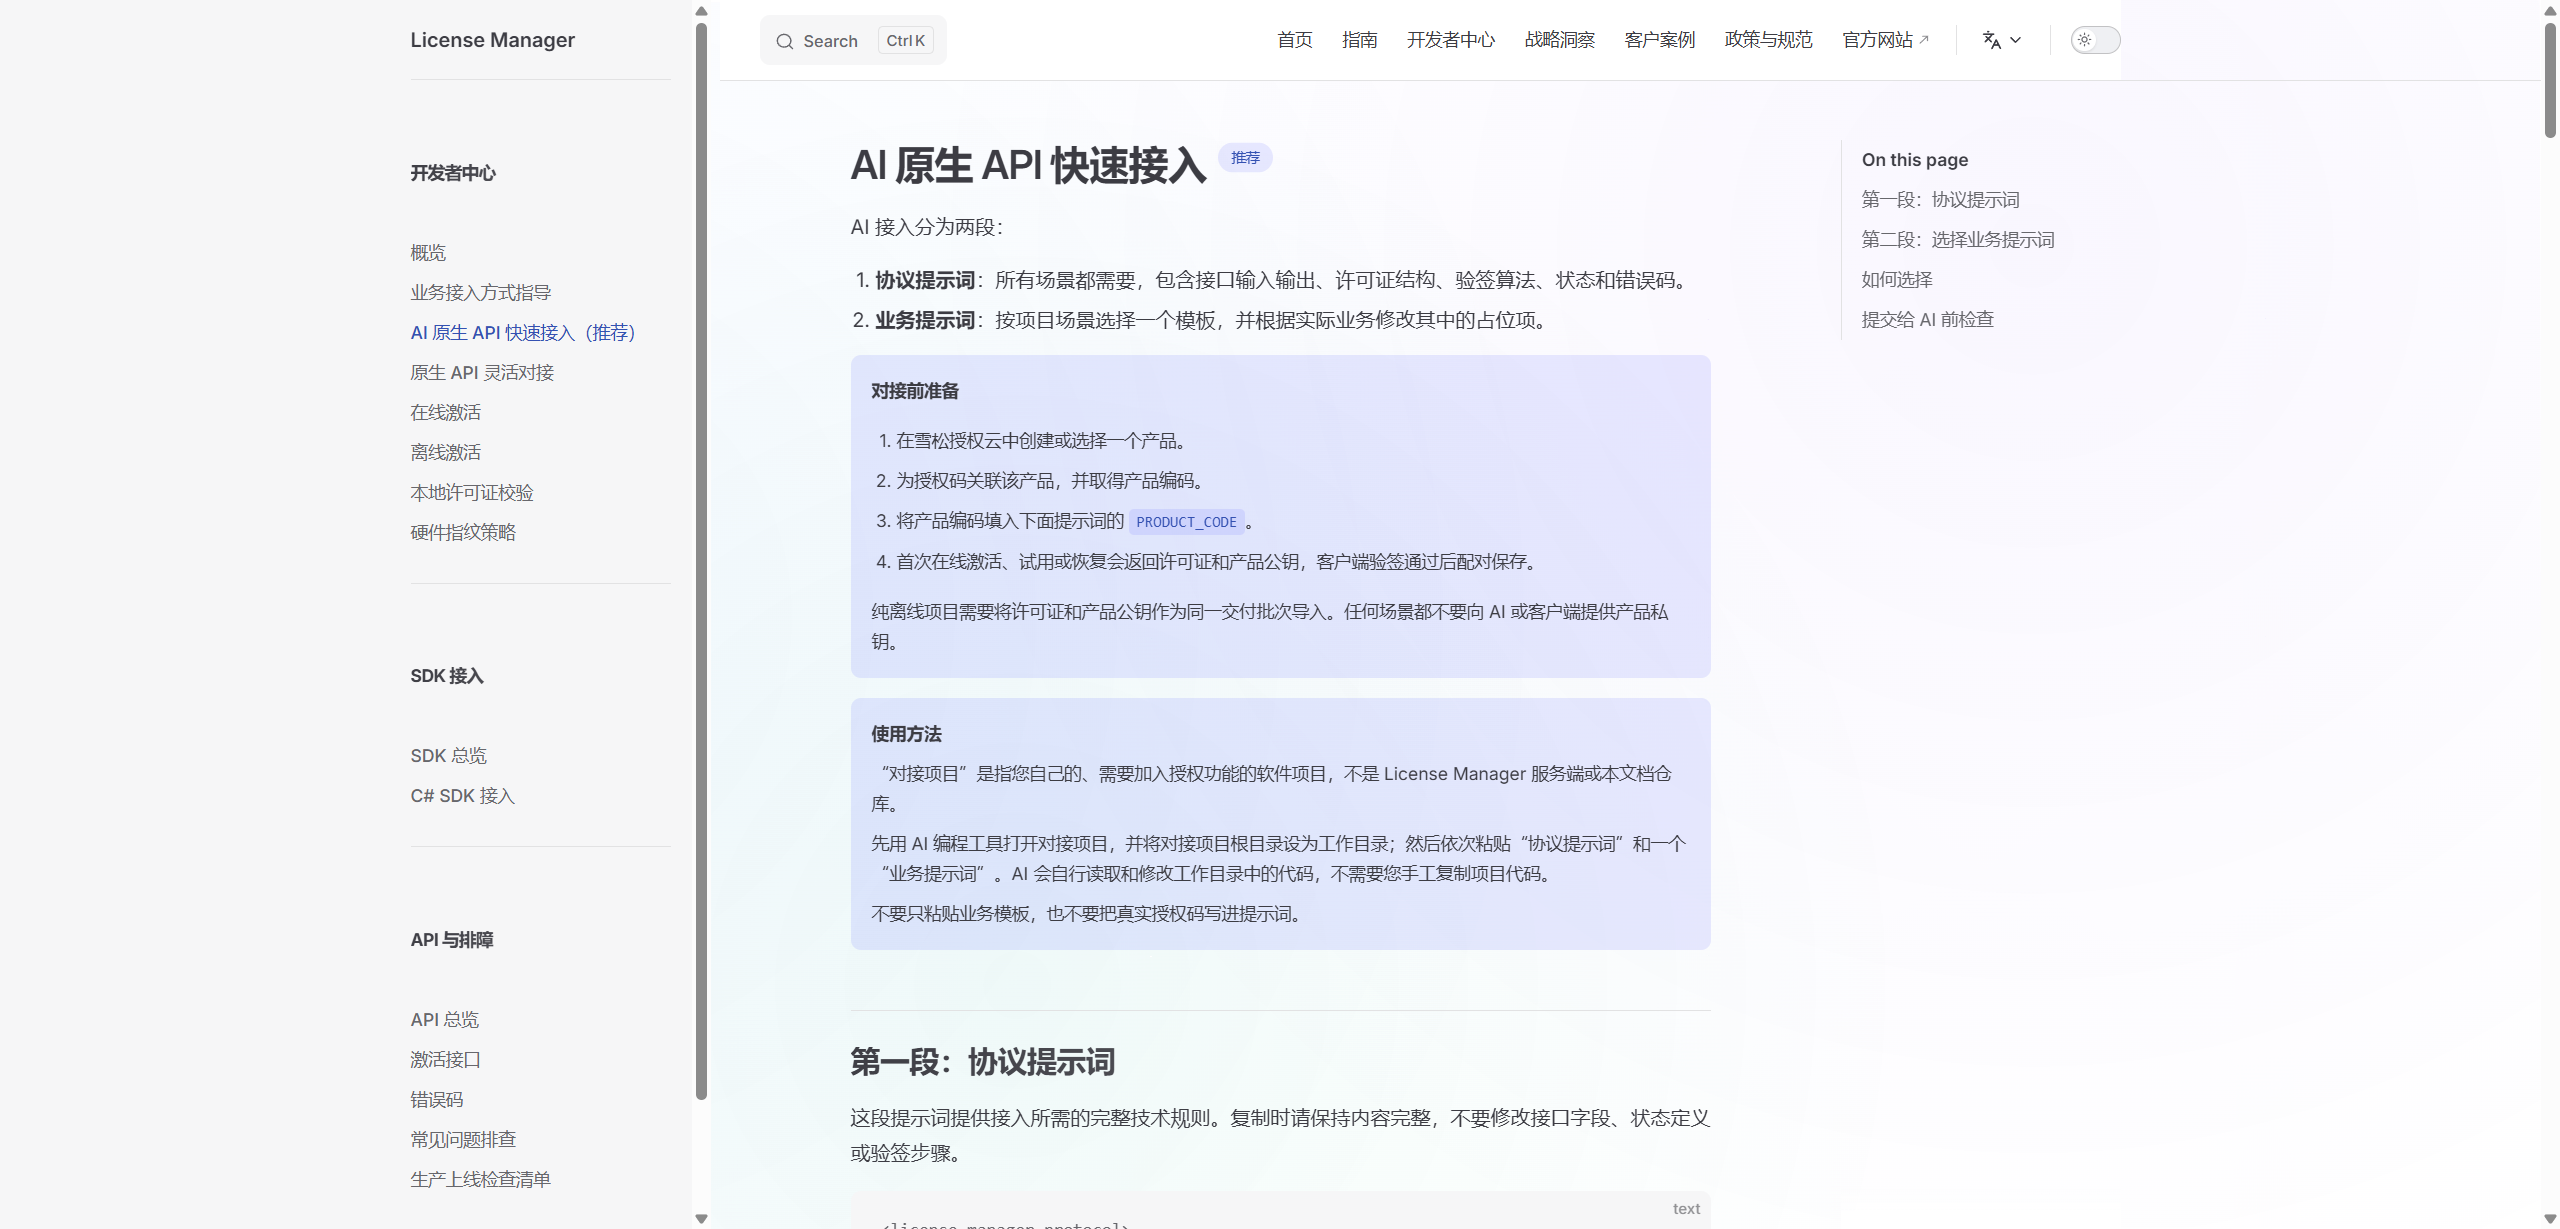
Task: Open 政策与规范 navigation item
Action: [1768, 40]
